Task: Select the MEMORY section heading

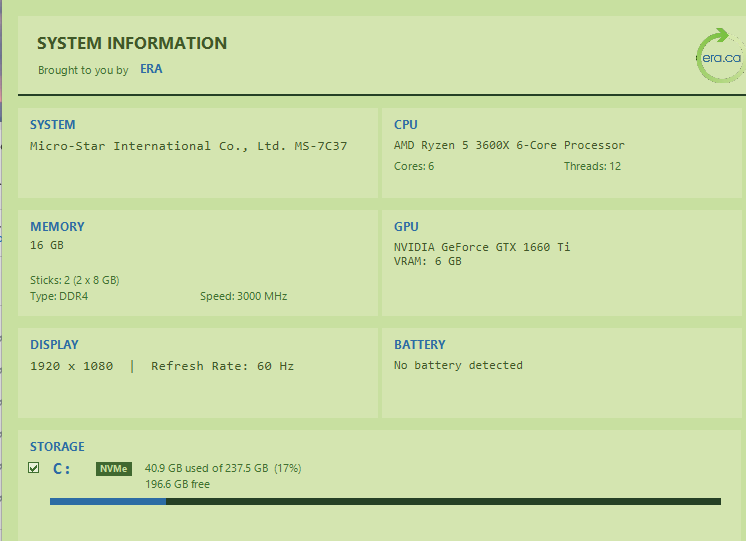Action: tap(58, 226)
